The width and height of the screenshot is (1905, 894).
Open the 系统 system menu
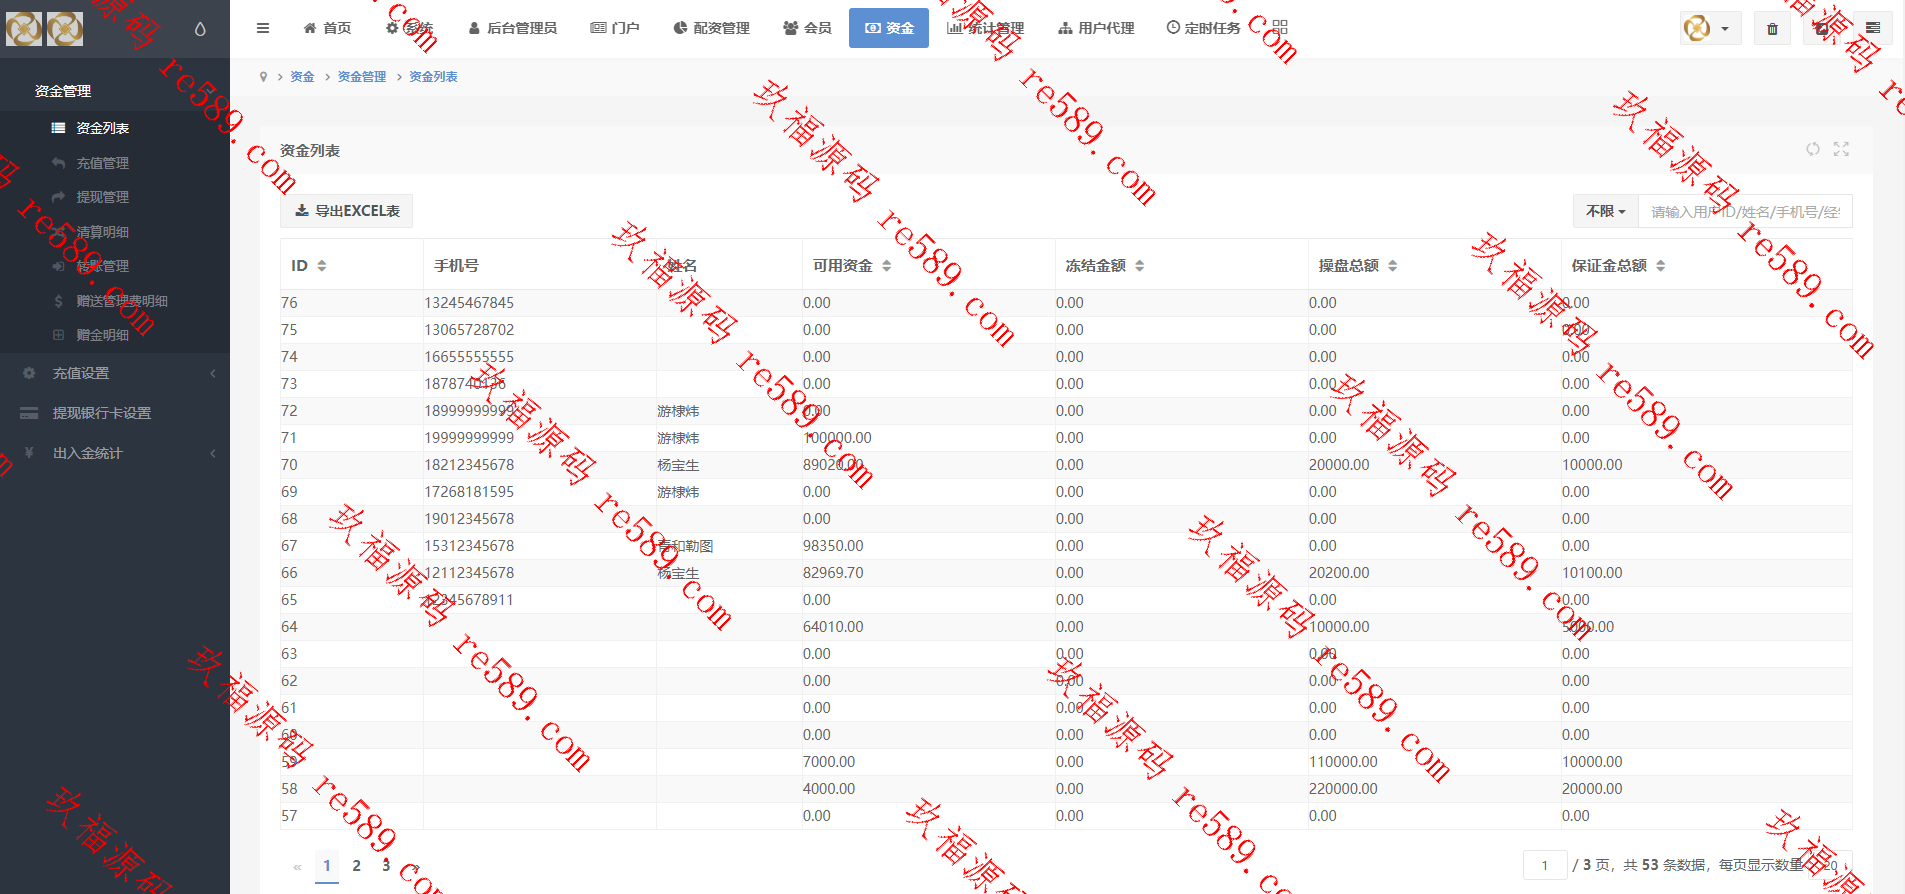click(410, 28)
